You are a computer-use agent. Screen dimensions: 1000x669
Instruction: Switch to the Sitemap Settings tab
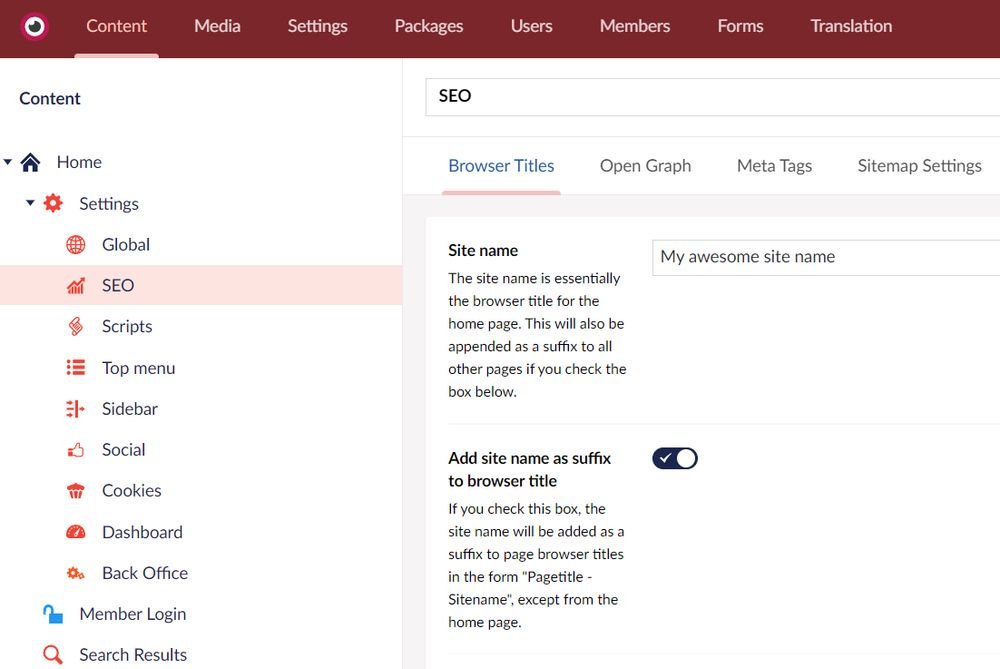pos(919,166)
